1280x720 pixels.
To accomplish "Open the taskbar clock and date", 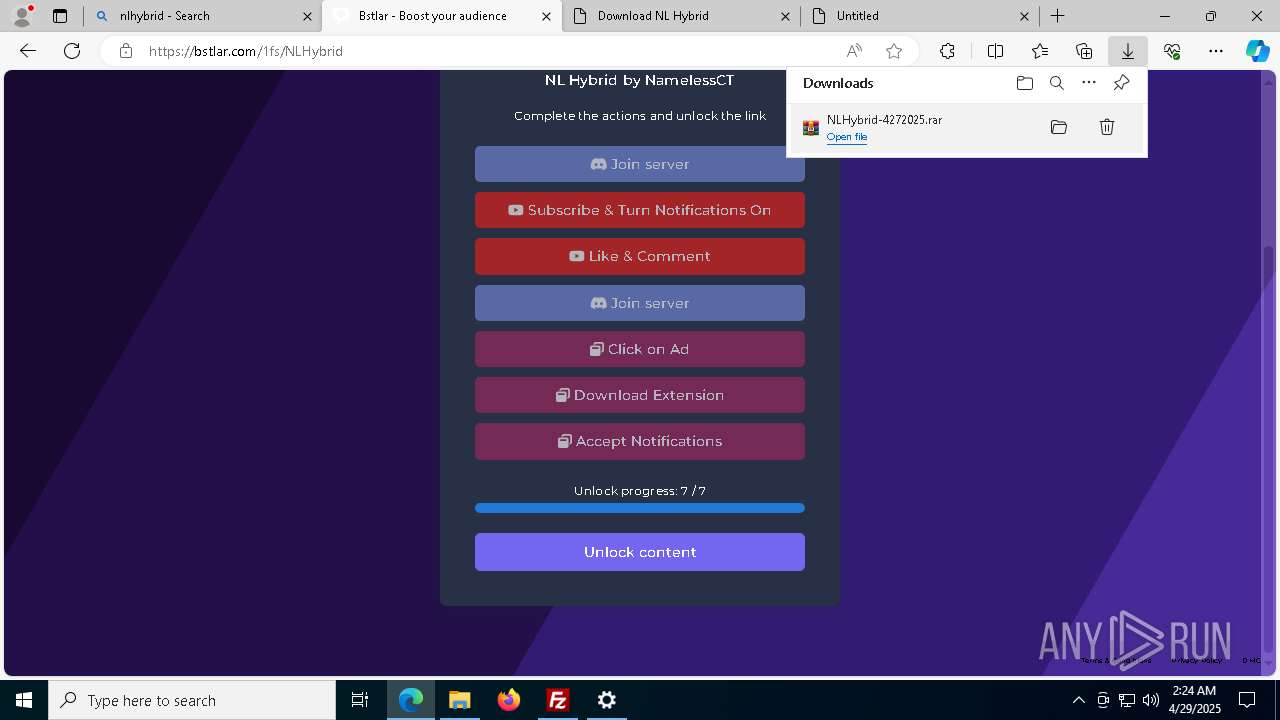I will (x=1194, y=700).
